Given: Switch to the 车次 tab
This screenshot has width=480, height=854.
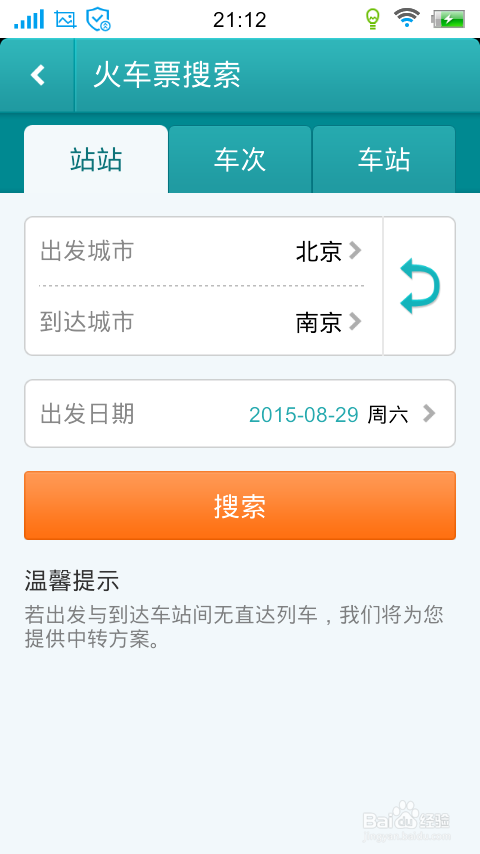Looking at the screenshot, I should (x=240, y=159).
